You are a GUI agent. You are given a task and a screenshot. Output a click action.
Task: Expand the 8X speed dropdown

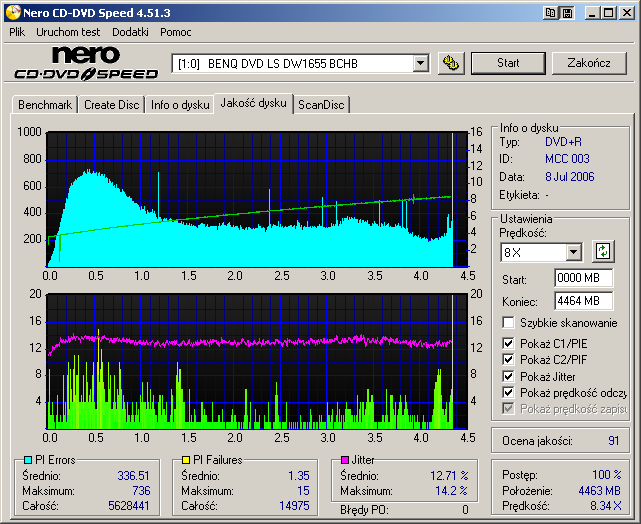574,252
